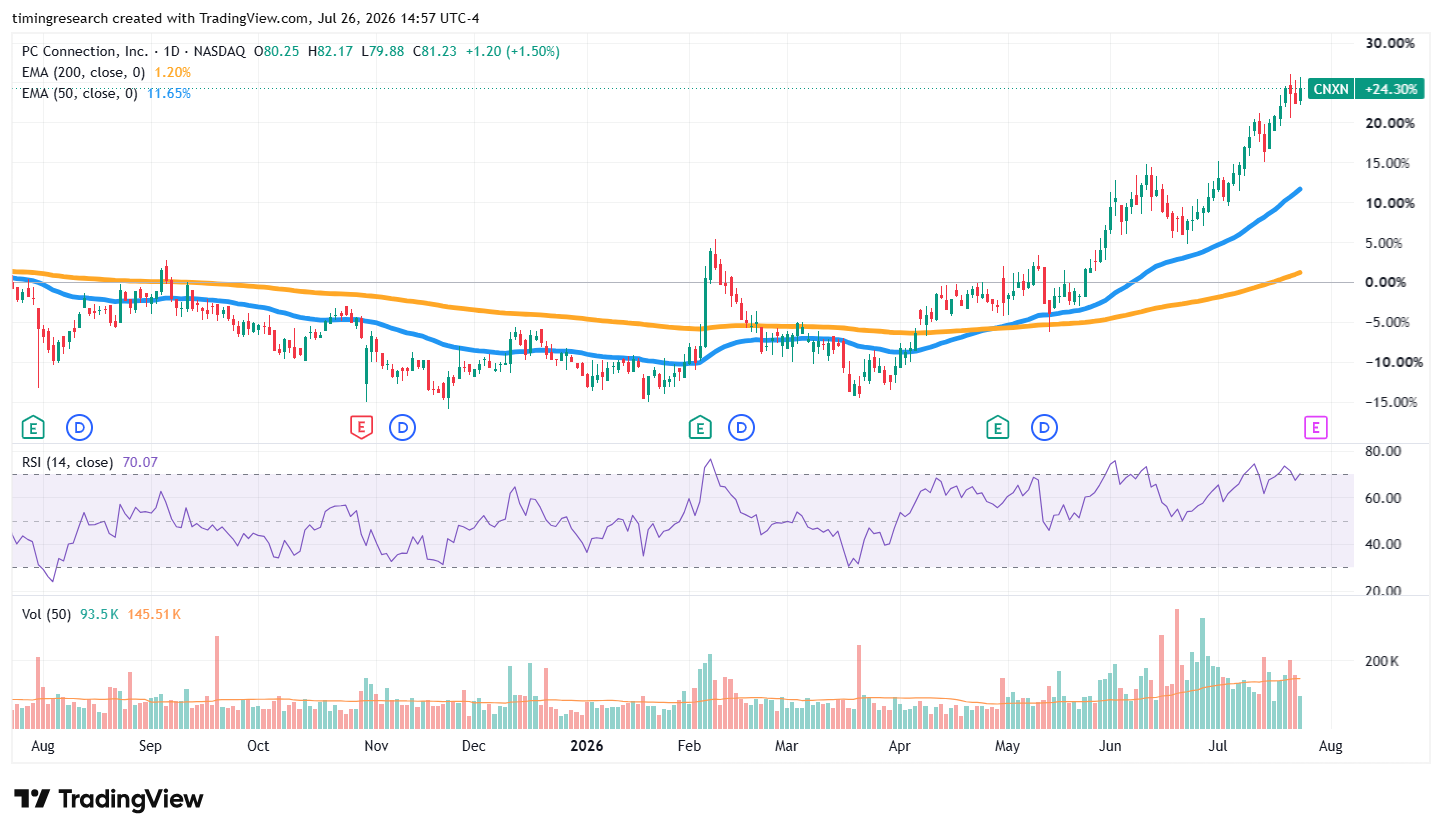Viewport: 1442px width, 835px height.
Task: Click the Feb label on the time axis
Action: click(x=689, y=746)
